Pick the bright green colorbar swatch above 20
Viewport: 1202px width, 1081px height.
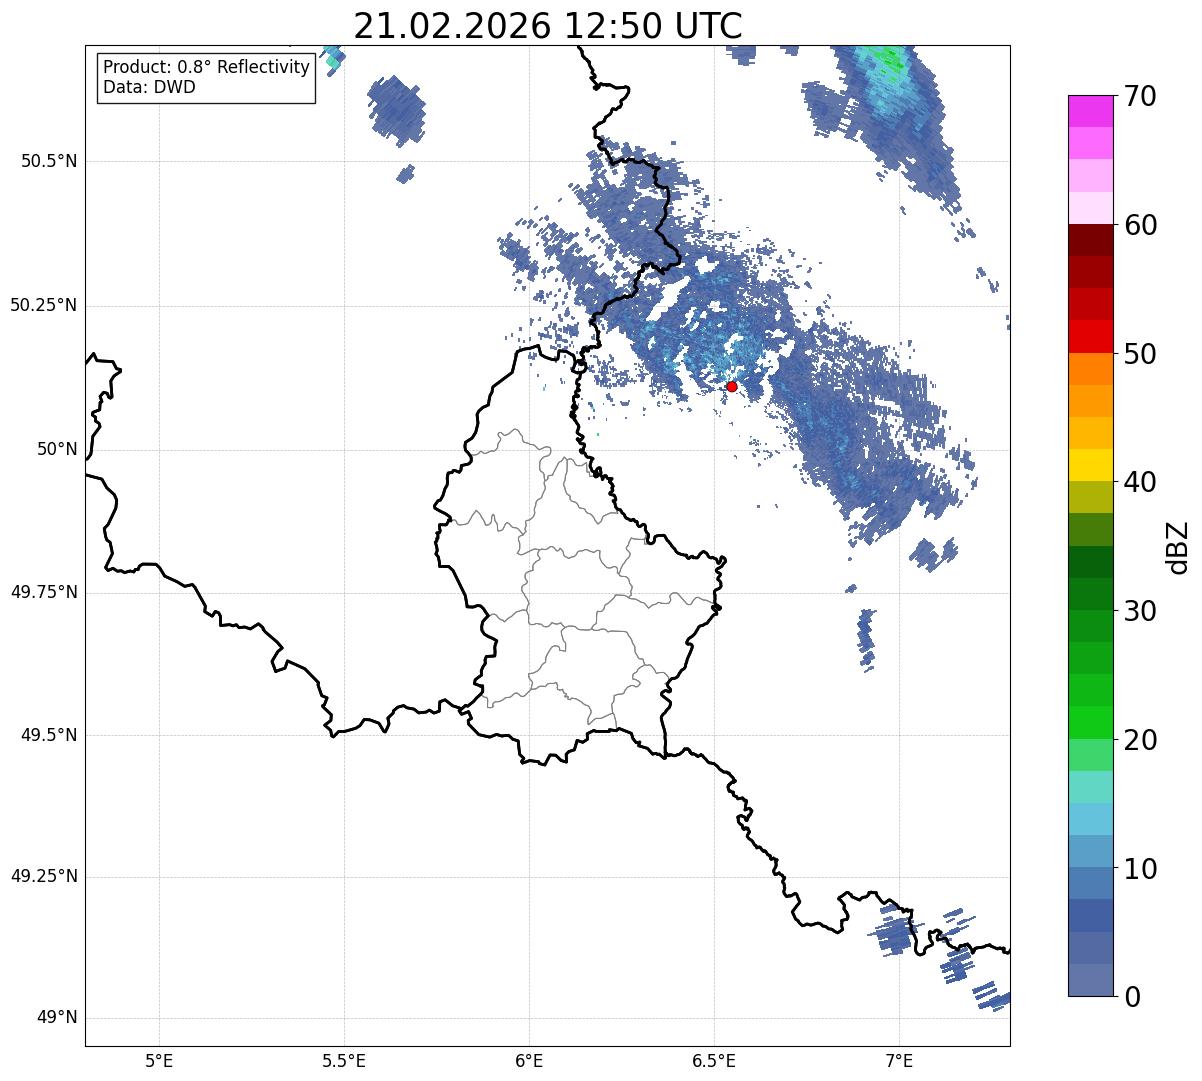1090,722
